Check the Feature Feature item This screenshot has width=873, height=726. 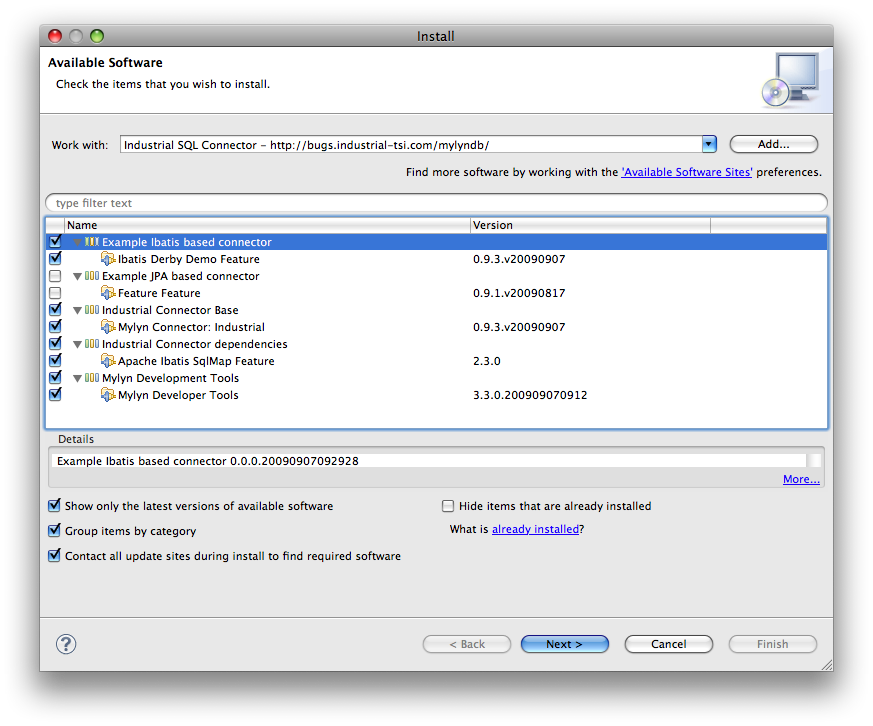(x=55, y=293)
